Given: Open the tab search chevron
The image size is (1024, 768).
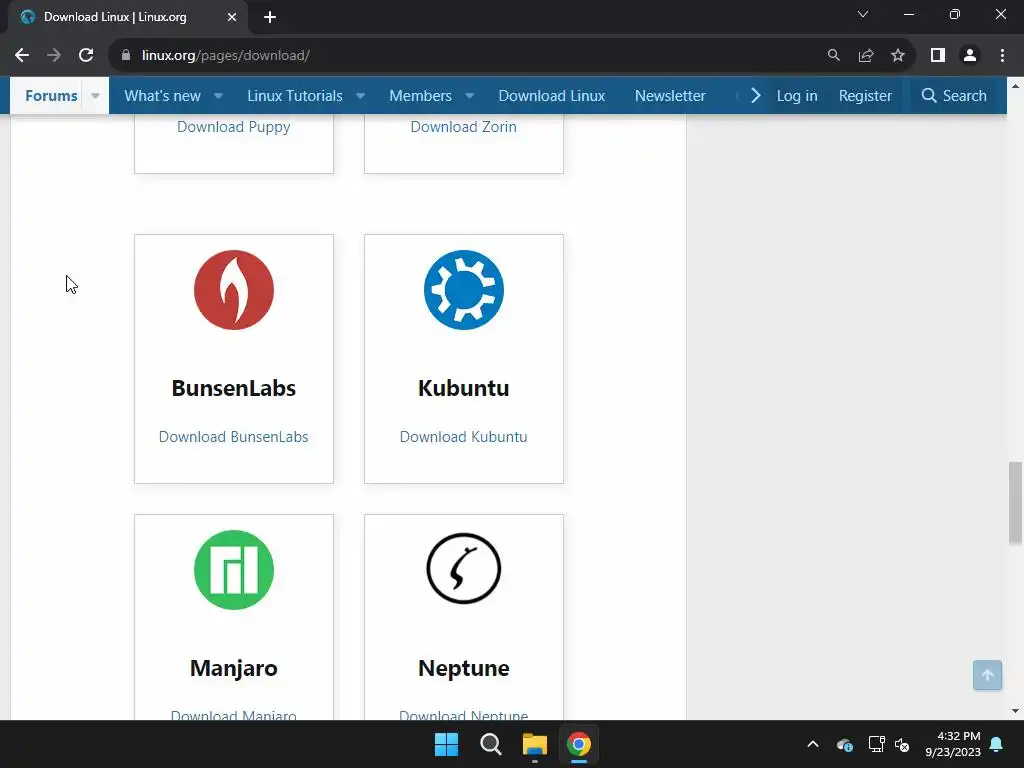Looking at the screenshot, I should (x=863, y=14).
